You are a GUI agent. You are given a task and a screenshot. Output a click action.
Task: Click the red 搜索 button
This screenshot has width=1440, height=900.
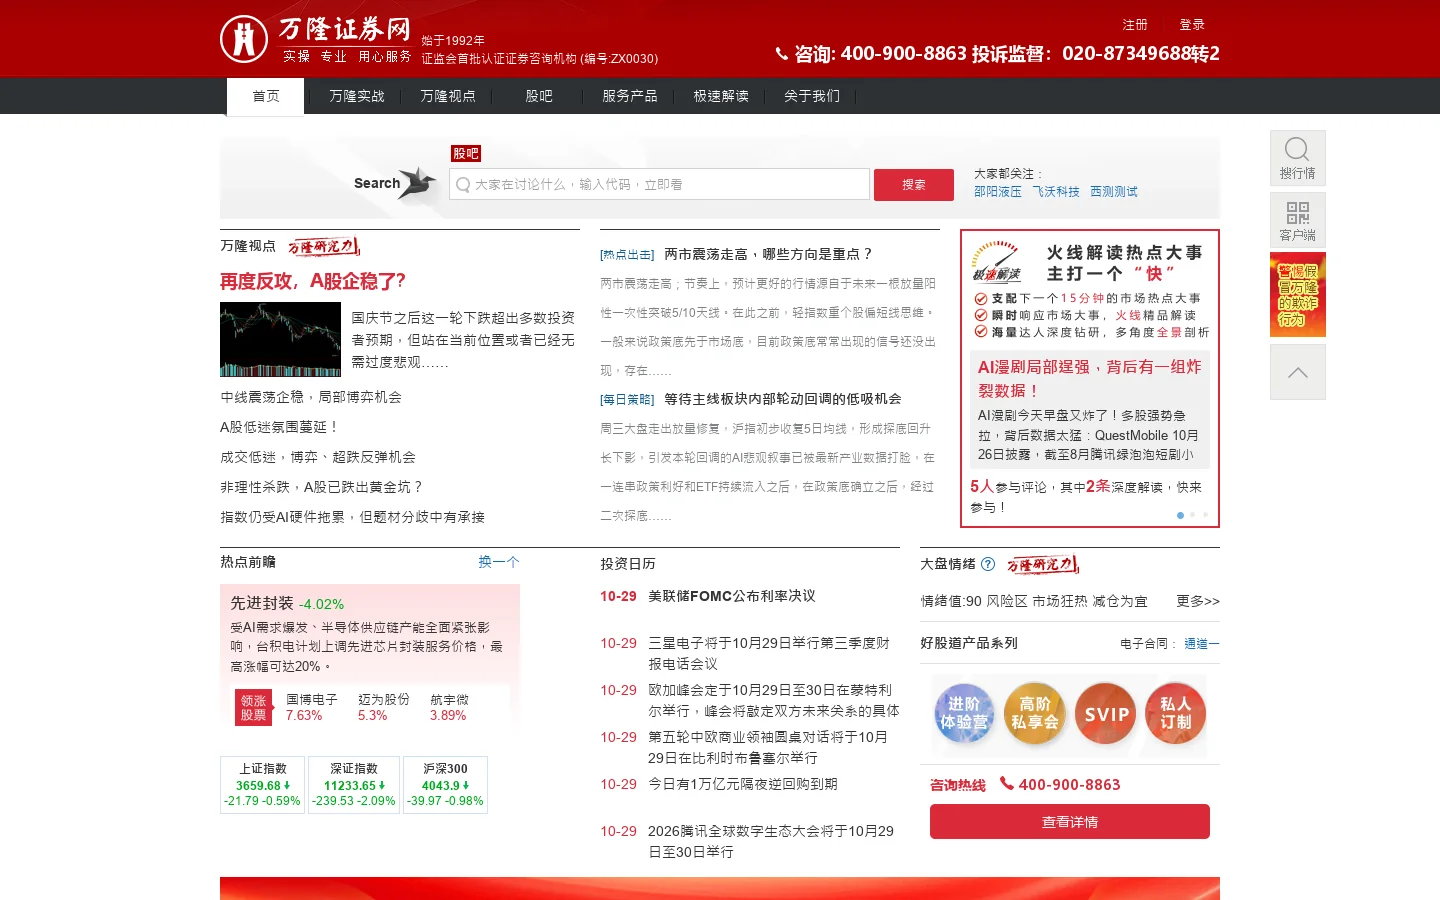point(914,185)
